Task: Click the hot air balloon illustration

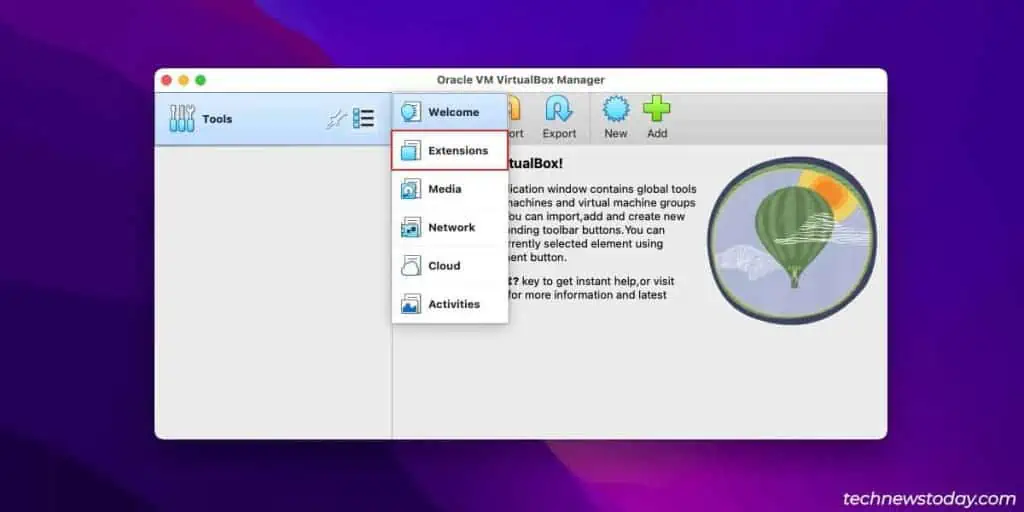Action: click(x=792, y=240)
